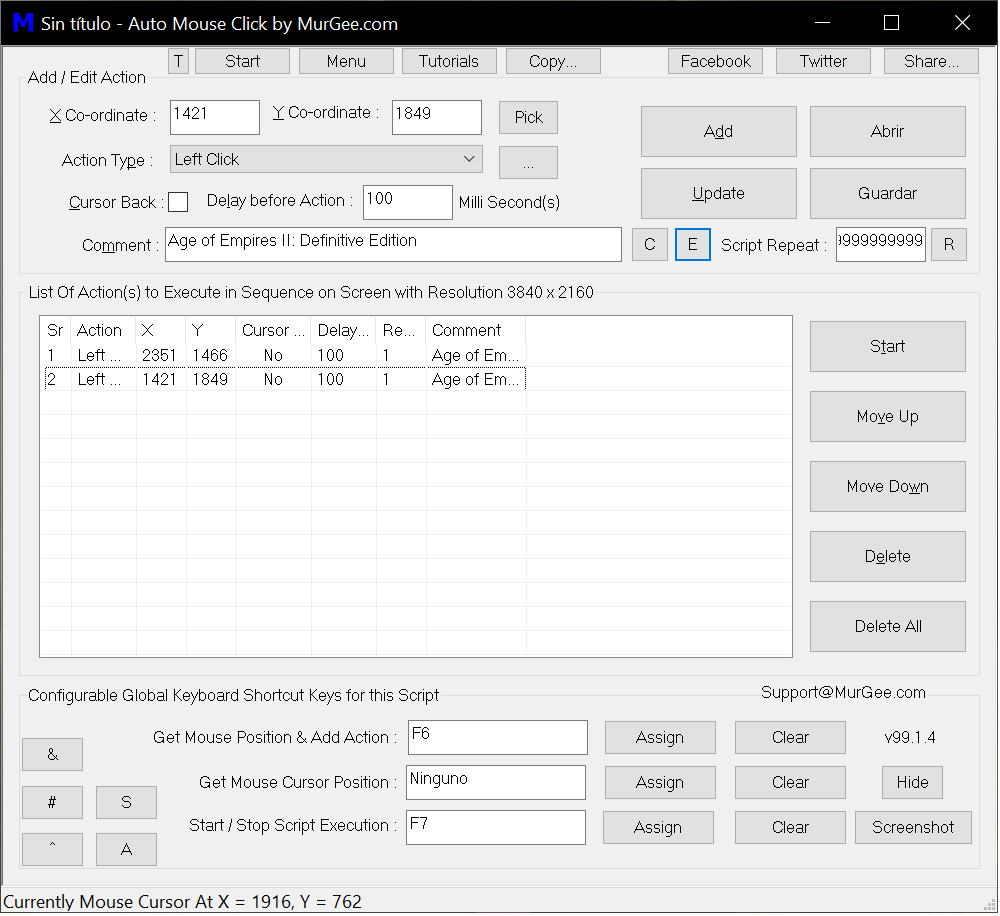
Task: Click the Delete button
Action: (888, 557)
